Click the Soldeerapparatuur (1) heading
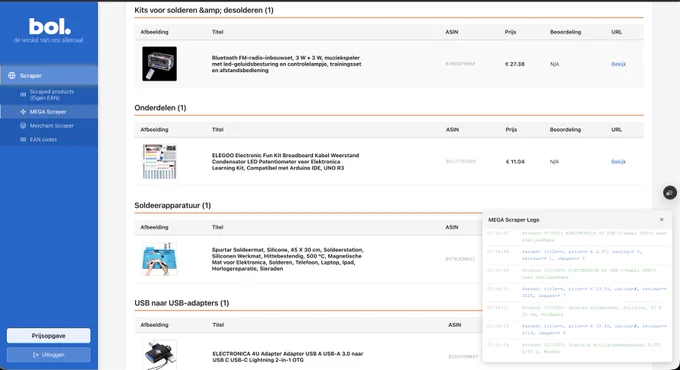 pyautogui.click(x=173, y=205)
